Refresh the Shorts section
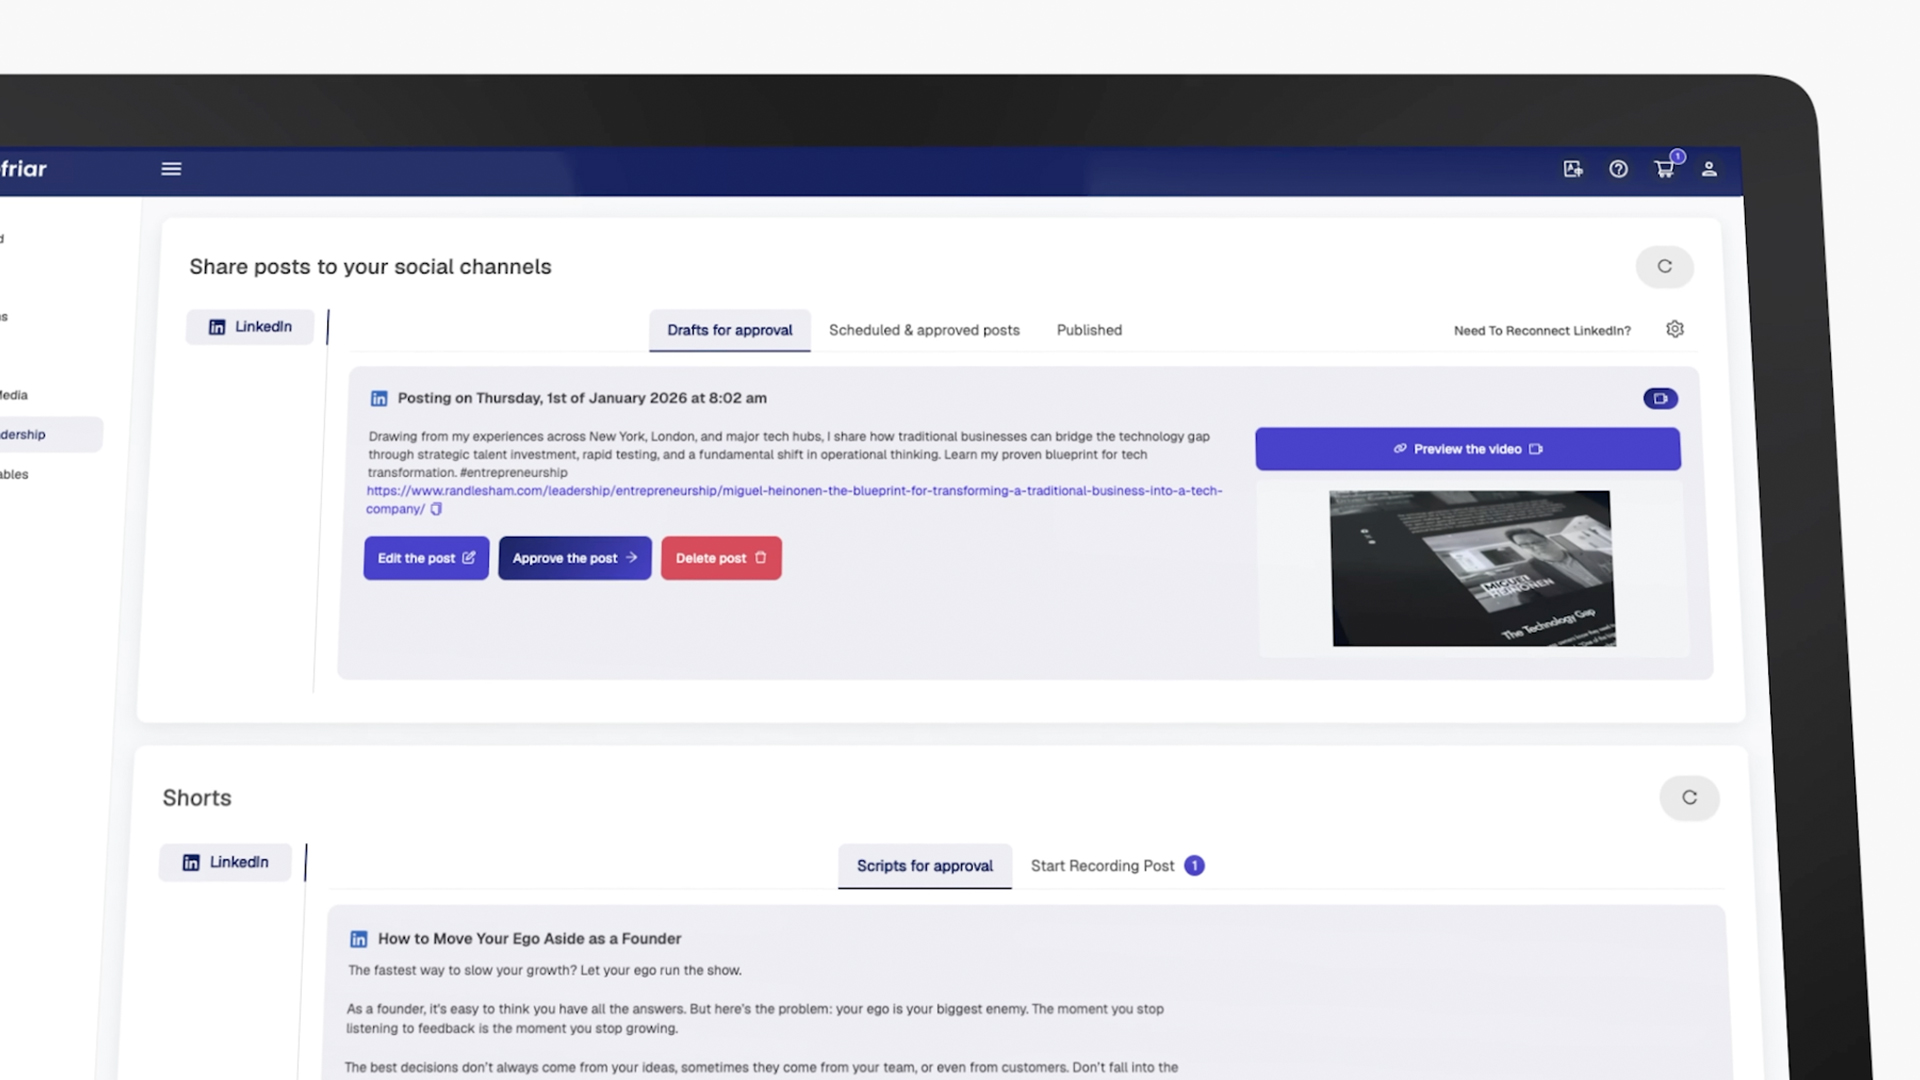 click(x=1689, y=797)
